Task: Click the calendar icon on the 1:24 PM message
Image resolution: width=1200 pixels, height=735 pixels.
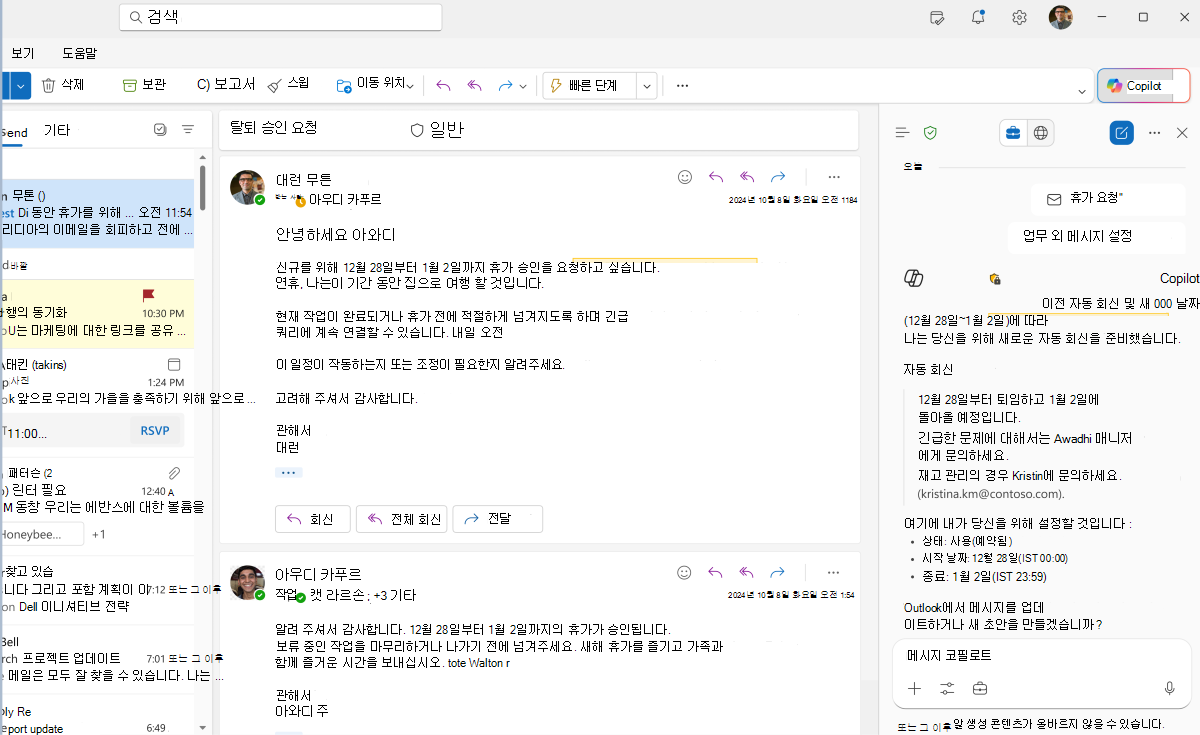Action: (x=174, y=364)
